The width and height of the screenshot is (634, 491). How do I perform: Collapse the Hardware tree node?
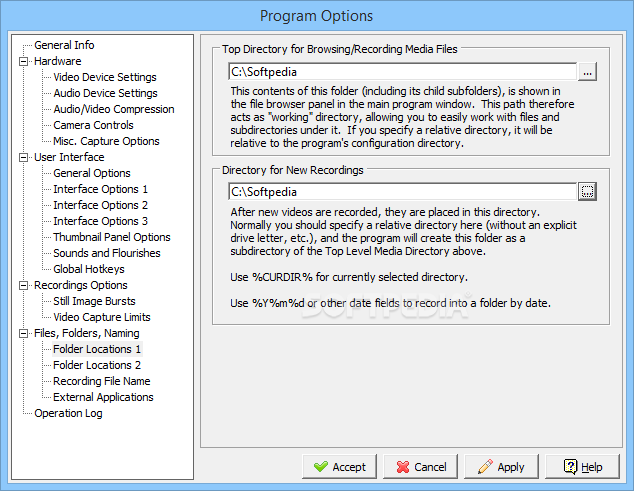tap(24, 61)
